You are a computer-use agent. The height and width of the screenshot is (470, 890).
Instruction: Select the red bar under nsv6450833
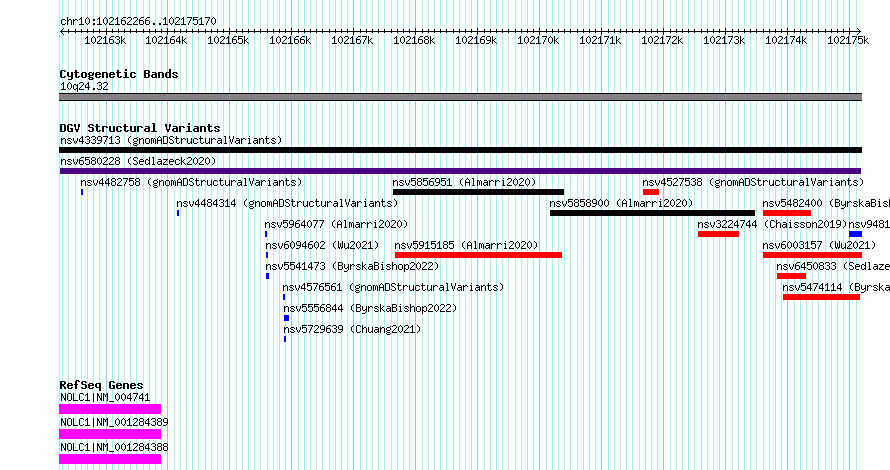click(x=791, y=276)
